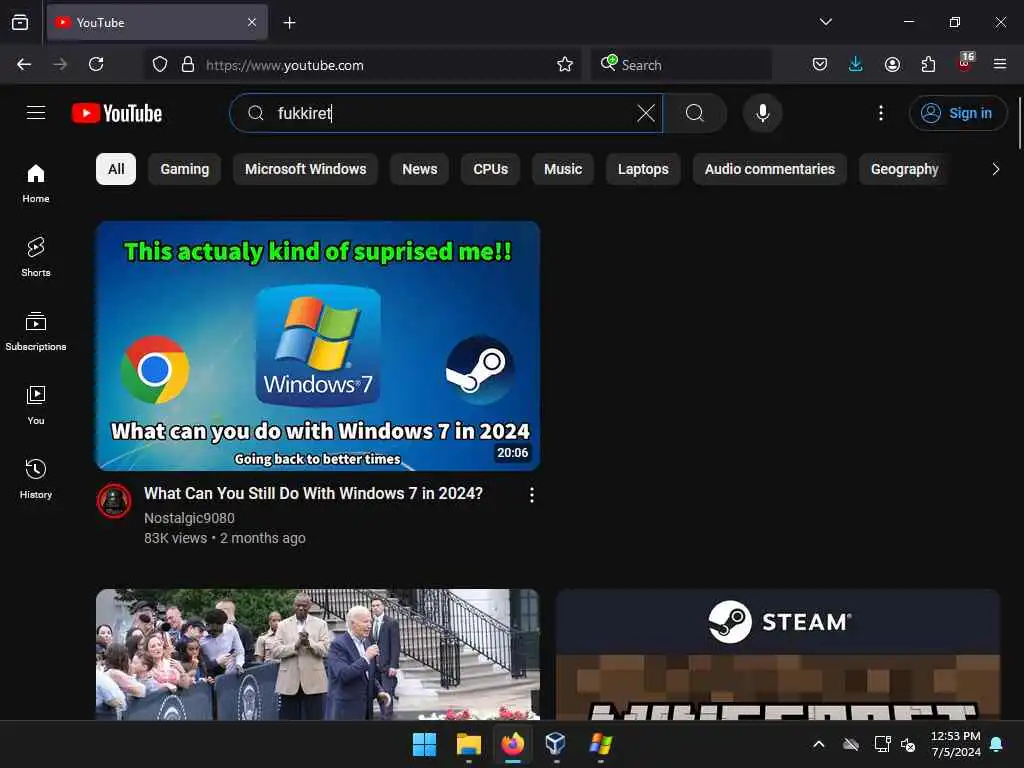Select the Gaming filter chip
The image size is (1024, 768).
click(185, 169)
